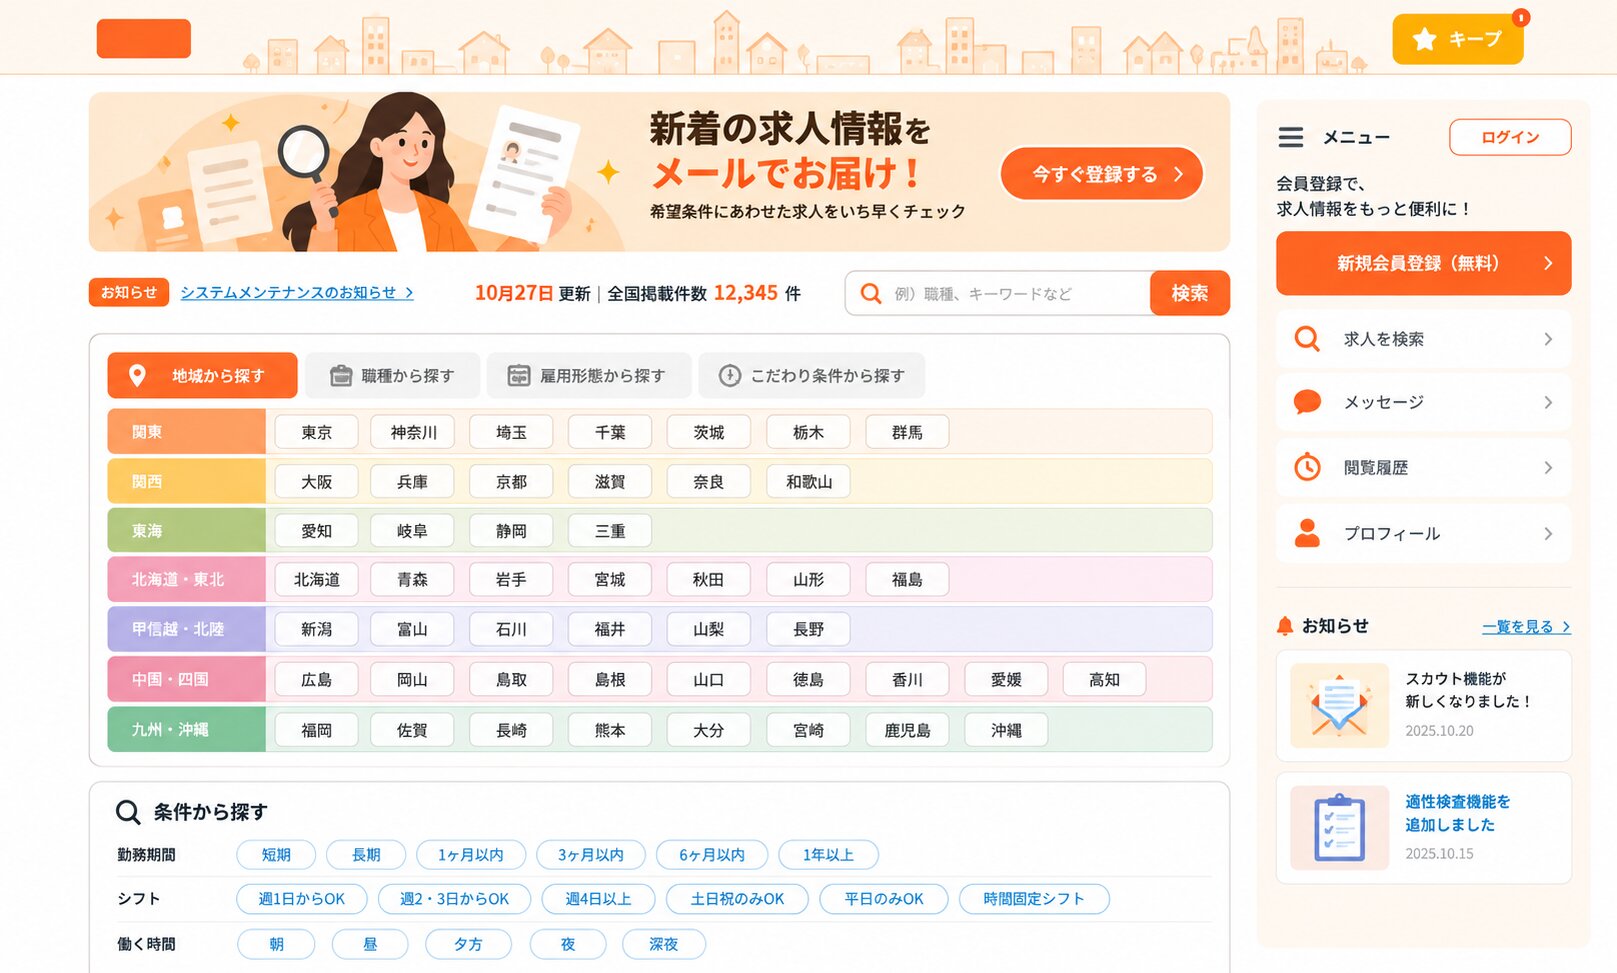Toggle the 短期 work period filter

[276, 855]
